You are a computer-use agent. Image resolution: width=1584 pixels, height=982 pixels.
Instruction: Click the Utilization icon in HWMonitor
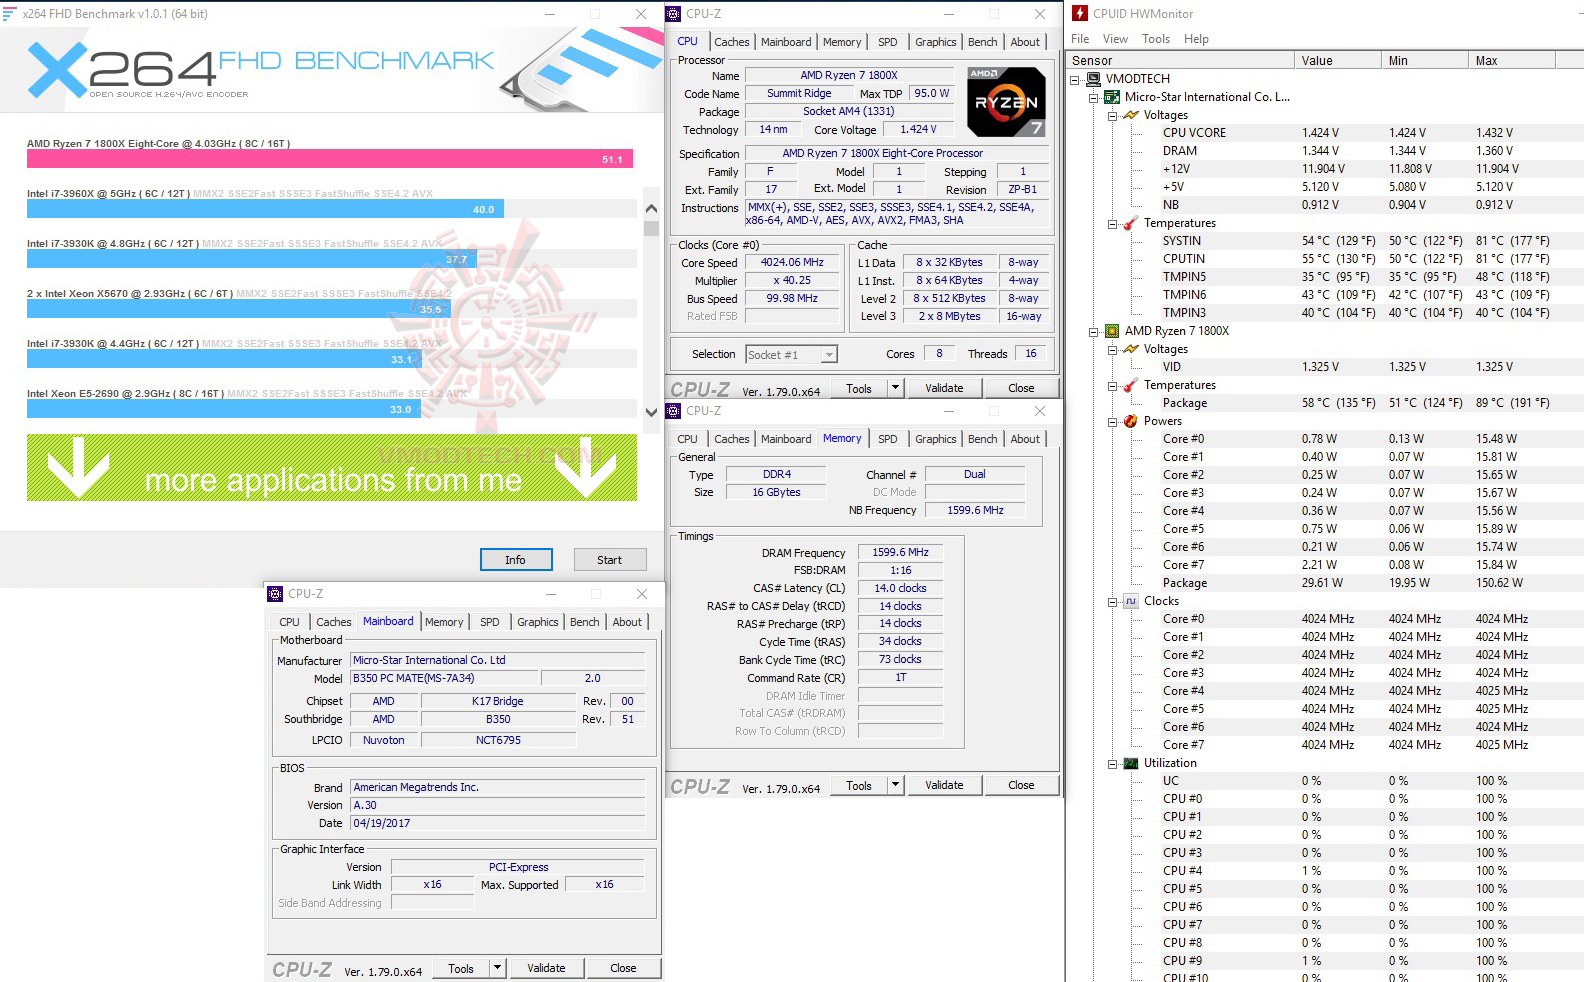tap(1131, 763)
